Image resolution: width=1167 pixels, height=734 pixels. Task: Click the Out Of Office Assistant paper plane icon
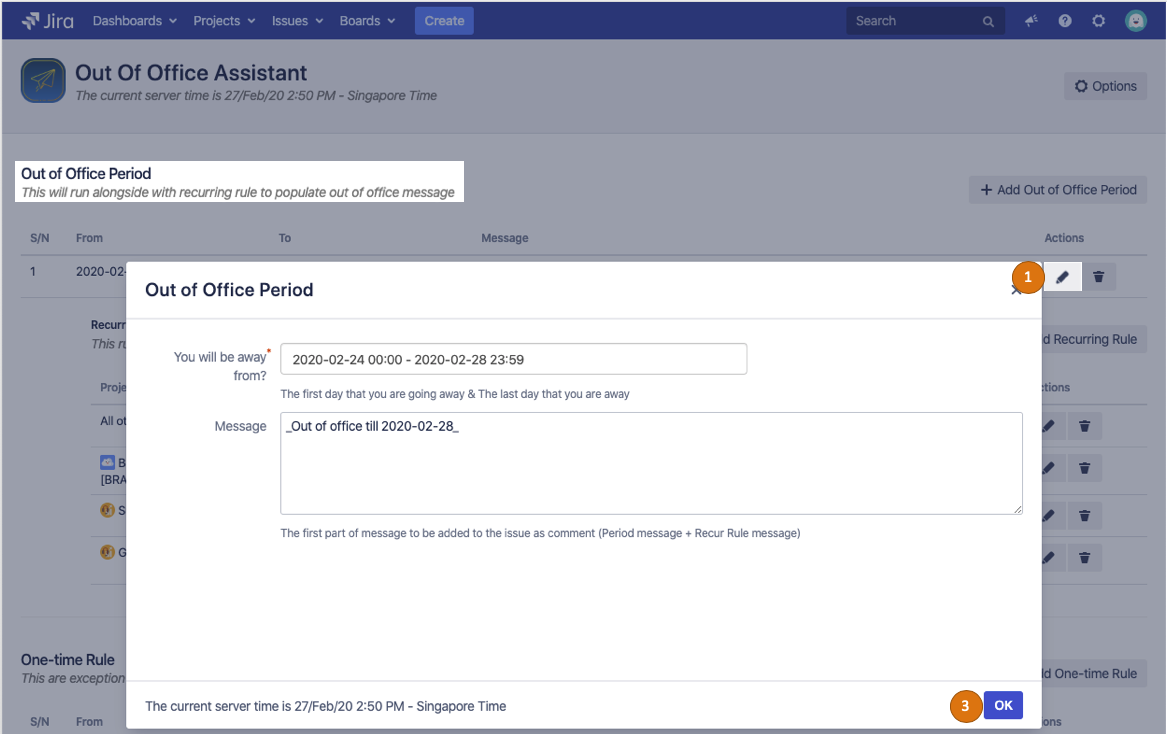point(43,82)
